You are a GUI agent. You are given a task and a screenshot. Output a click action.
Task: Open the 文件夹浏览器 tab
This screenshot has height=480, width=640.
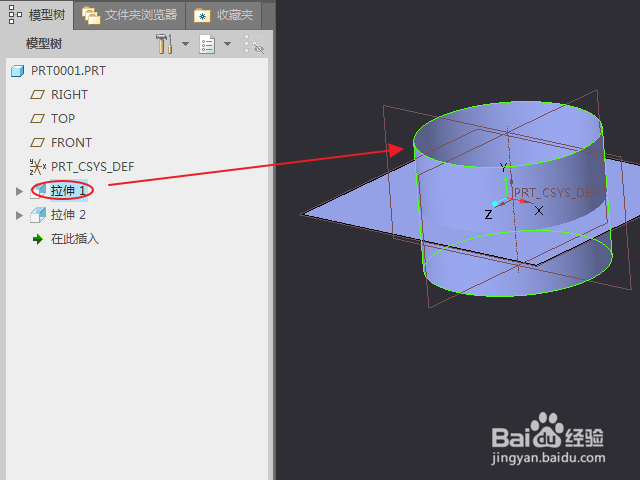(129, 15)
